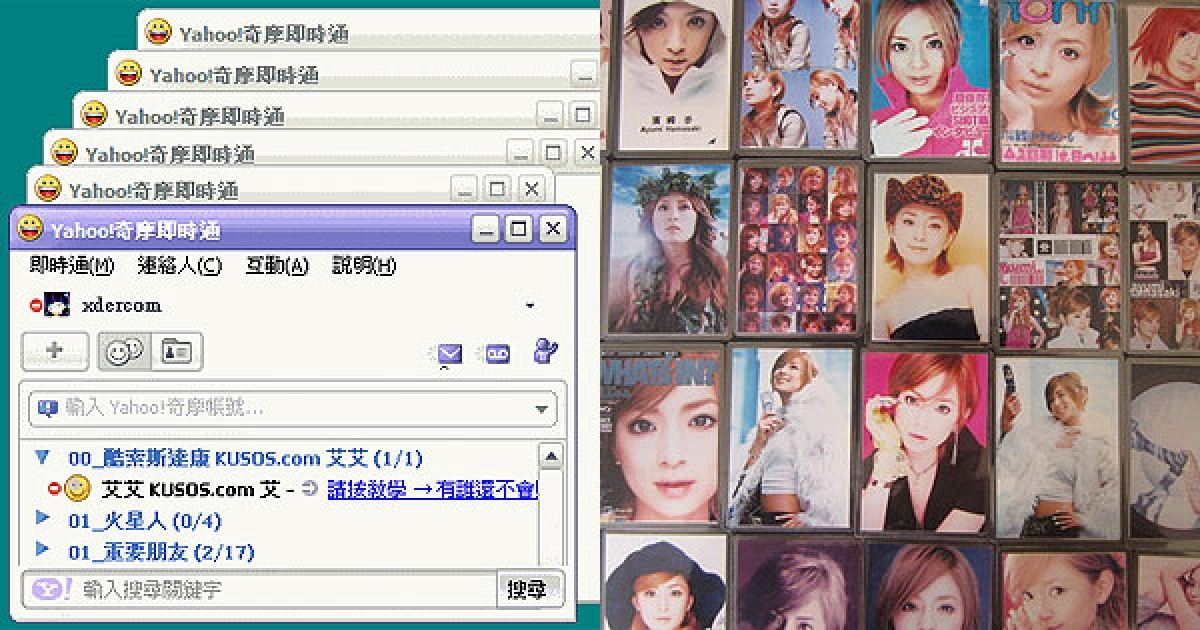The height and width of the screenshot is (630, 1200).
Task: Click the purple person icon beside voicemail
Action: (546, 351)
